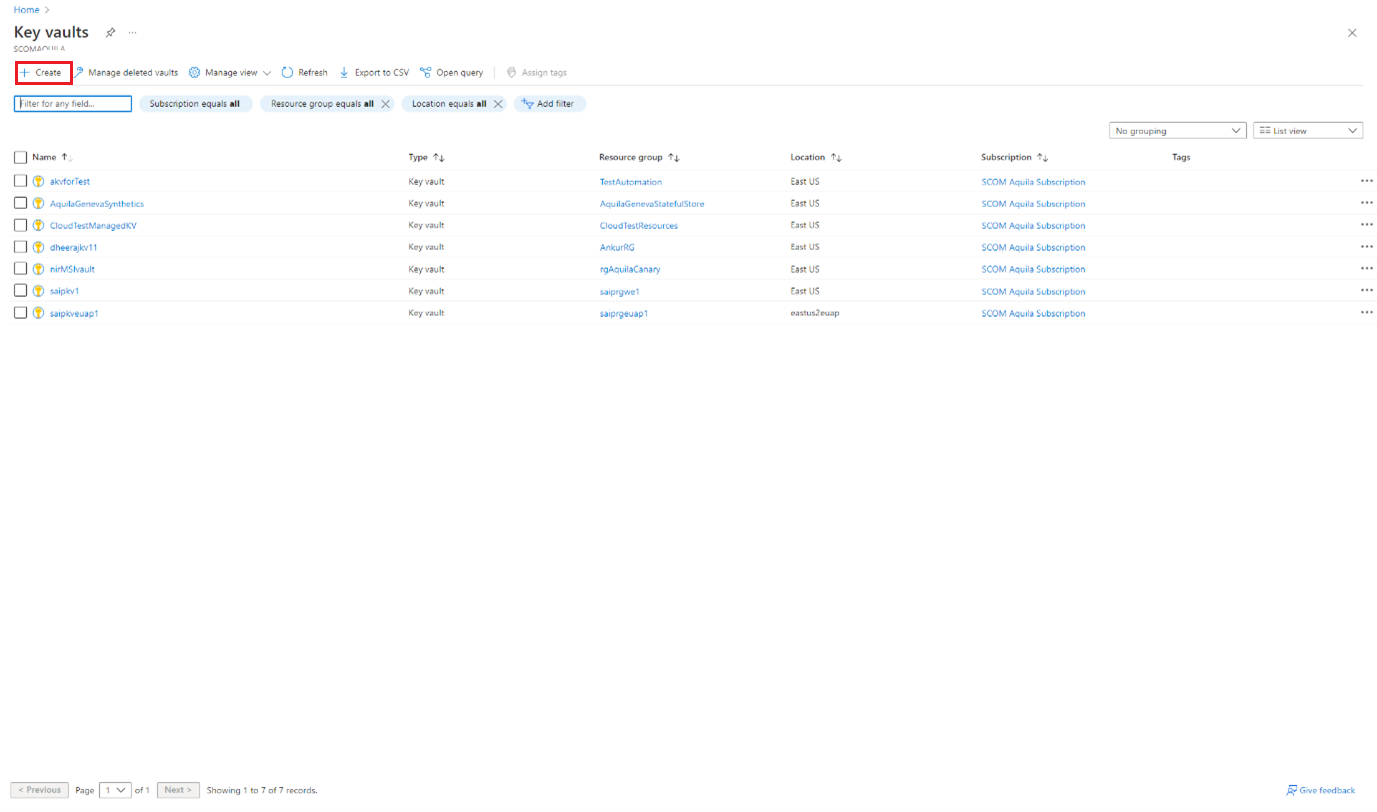1377x812 pixels.
Task: Open the akvforTest key vault
Action: tap(70, 182)
